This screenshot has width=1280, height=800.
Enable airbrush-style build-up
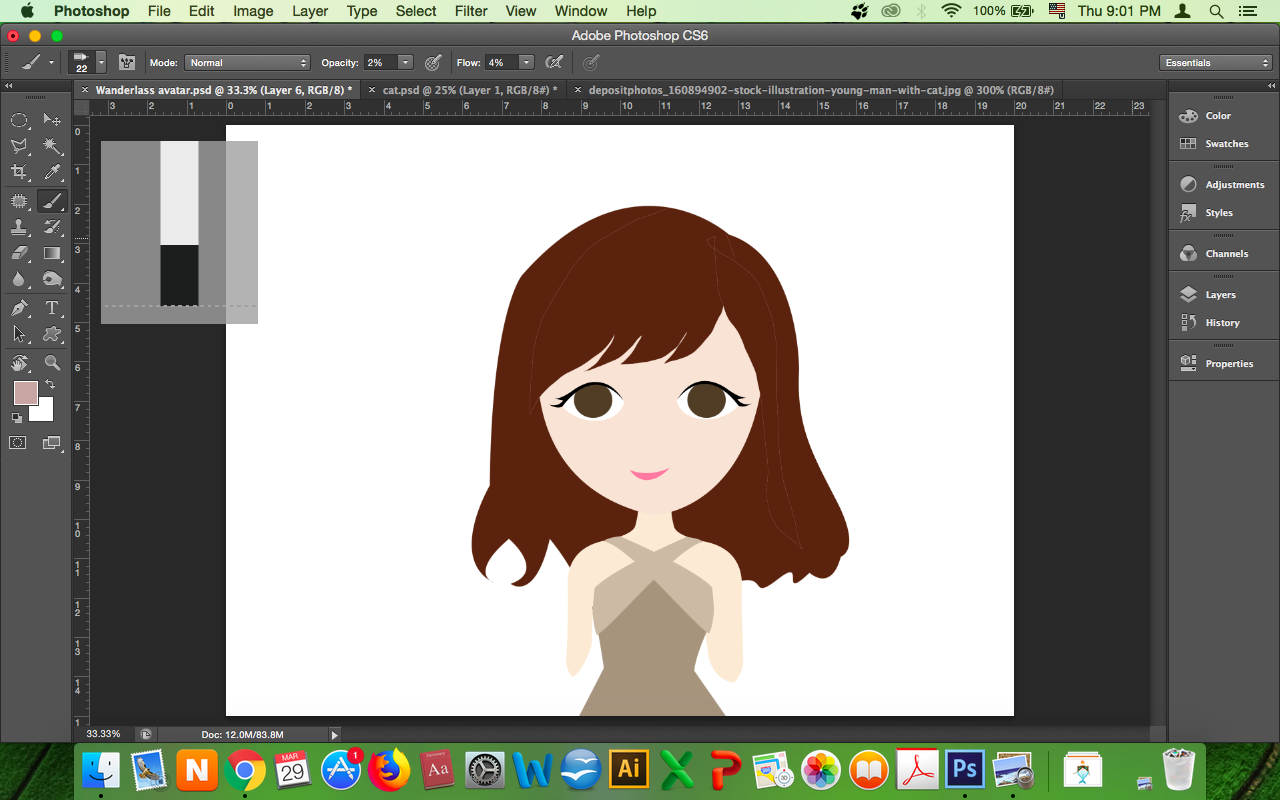(x=553, y=62)
